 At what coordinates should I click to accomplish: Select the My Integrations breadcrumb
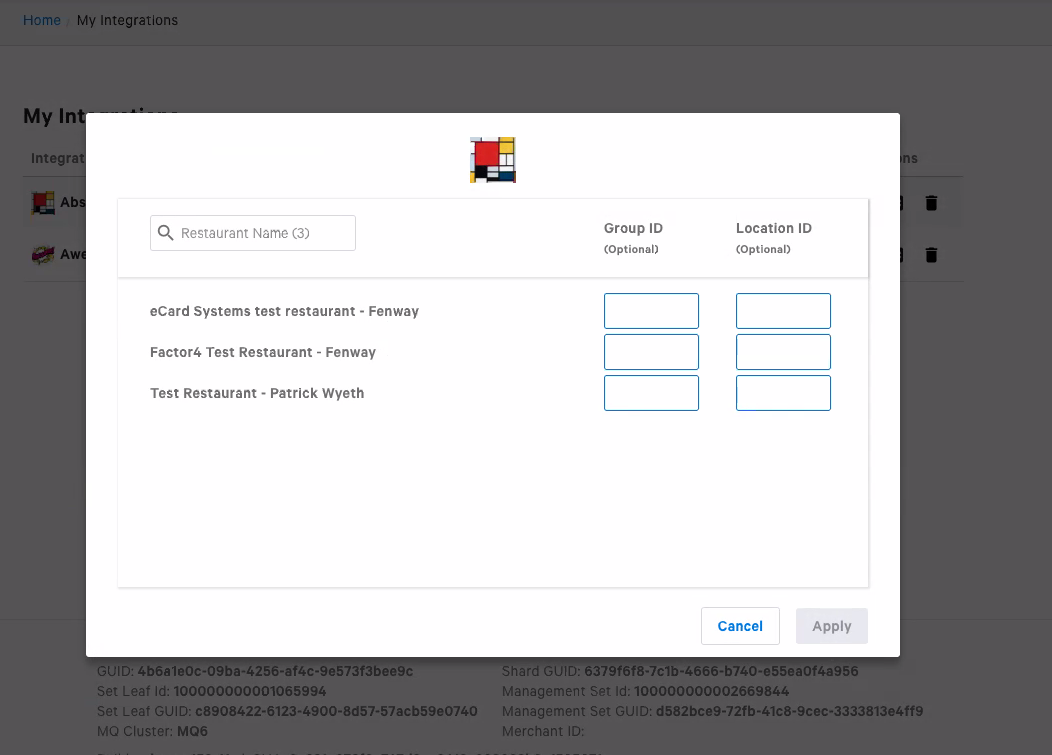(127, 19)
